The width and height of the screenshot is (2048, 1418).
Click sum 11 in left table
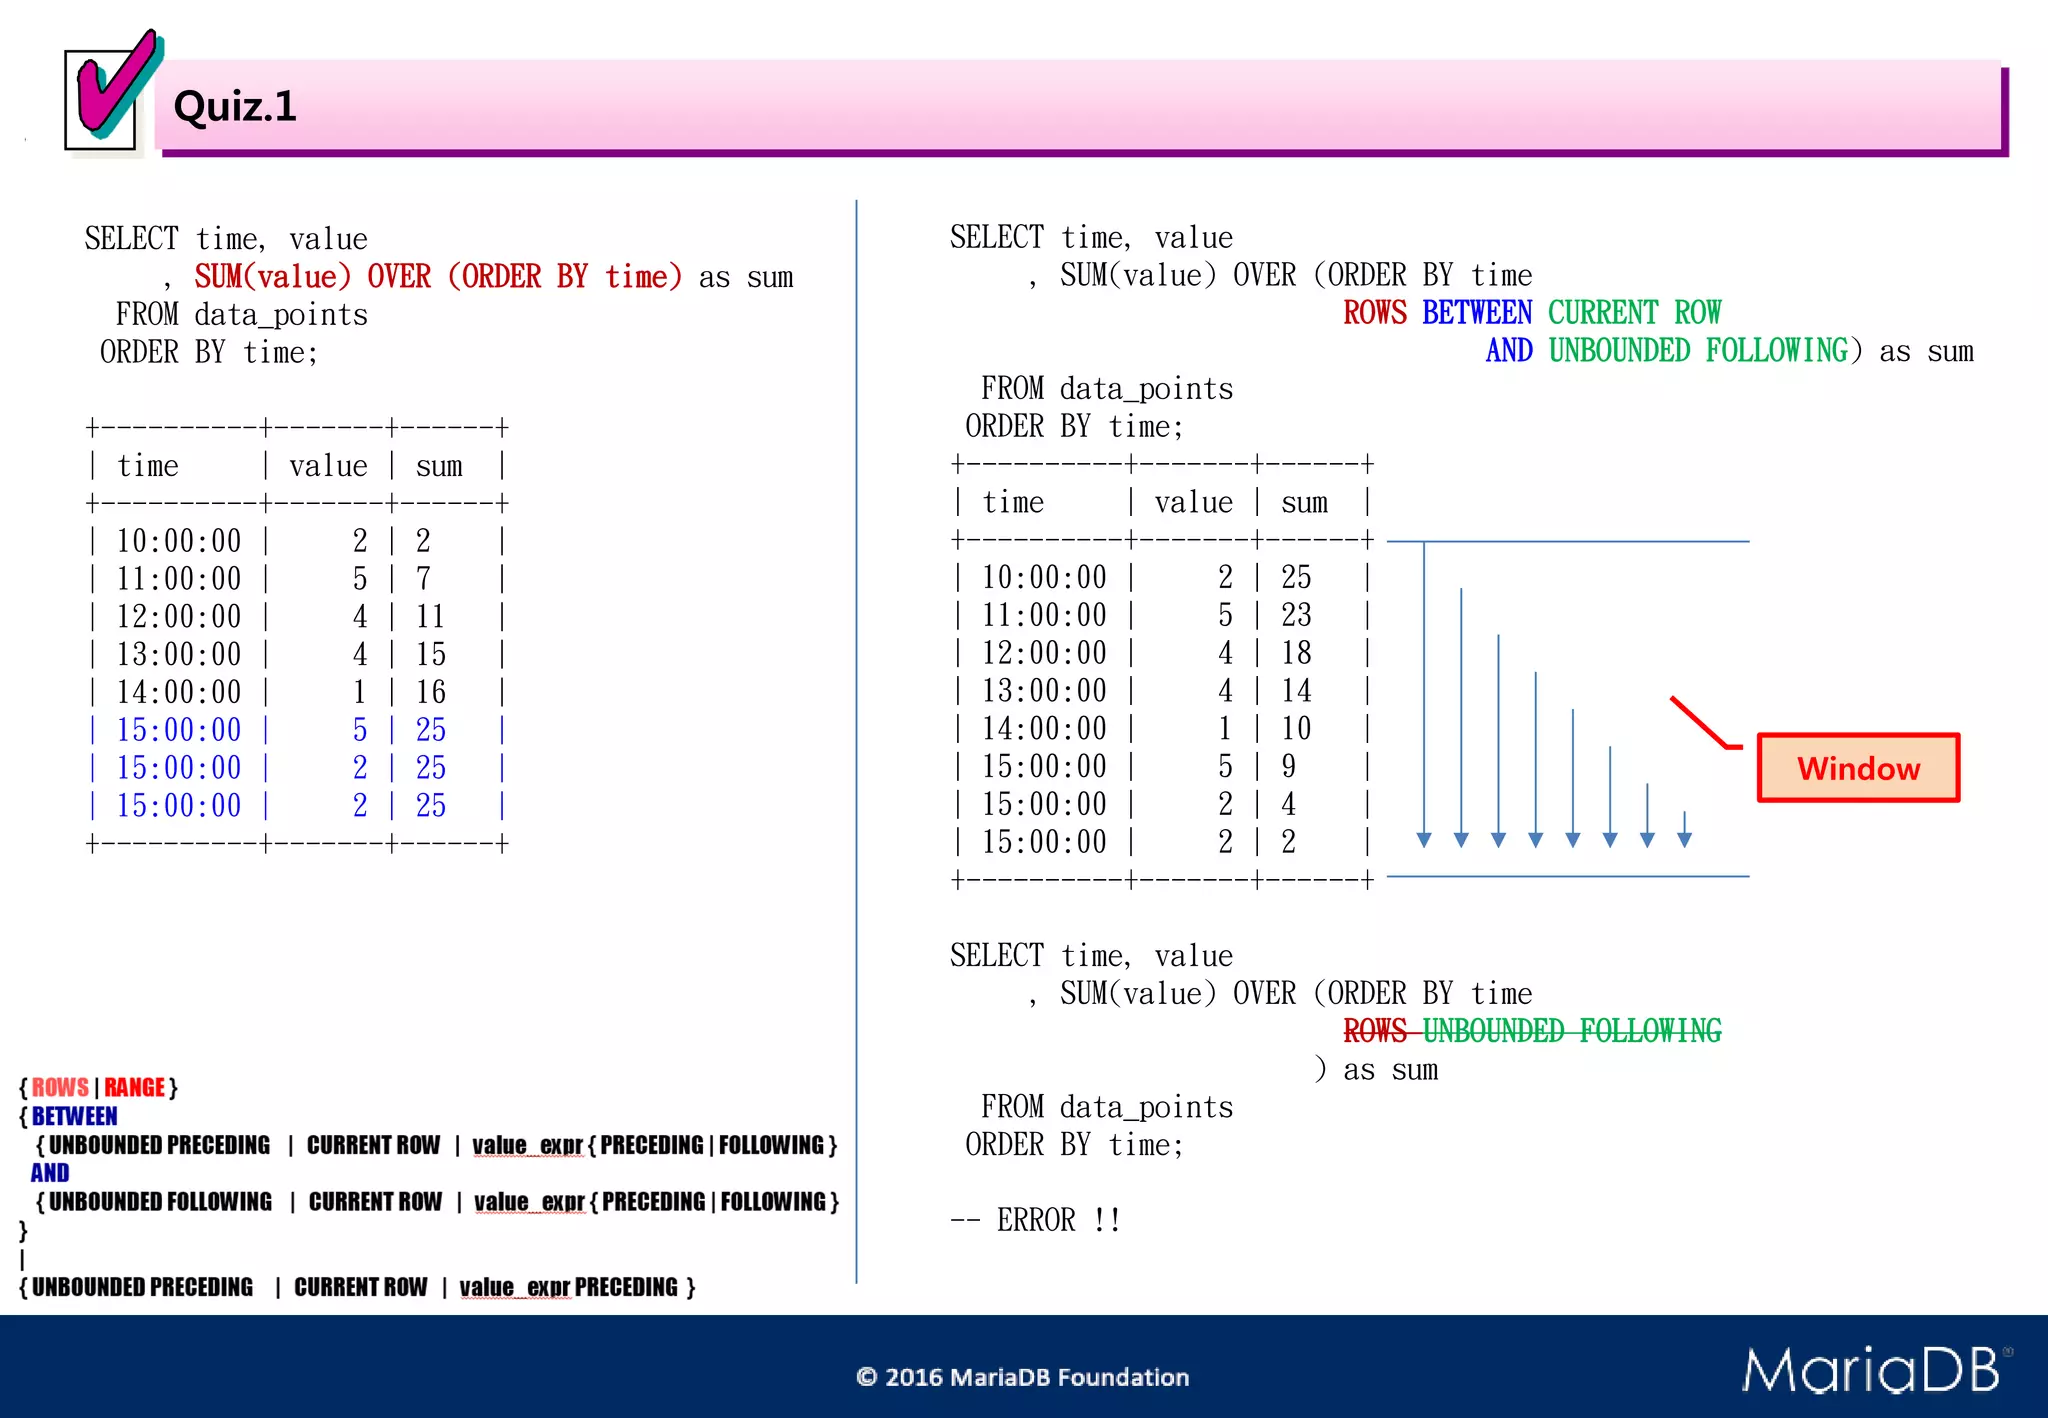[430, 617]
